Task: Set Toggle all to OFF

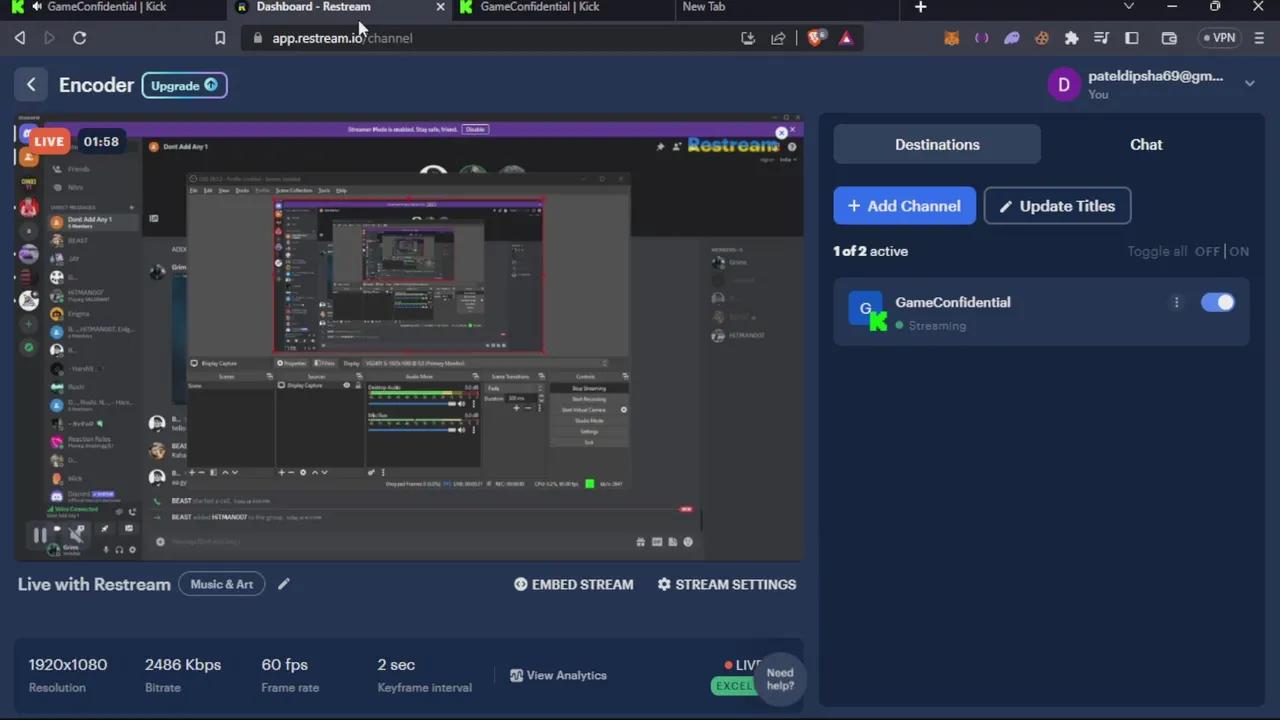Action: click(1207, 252)
